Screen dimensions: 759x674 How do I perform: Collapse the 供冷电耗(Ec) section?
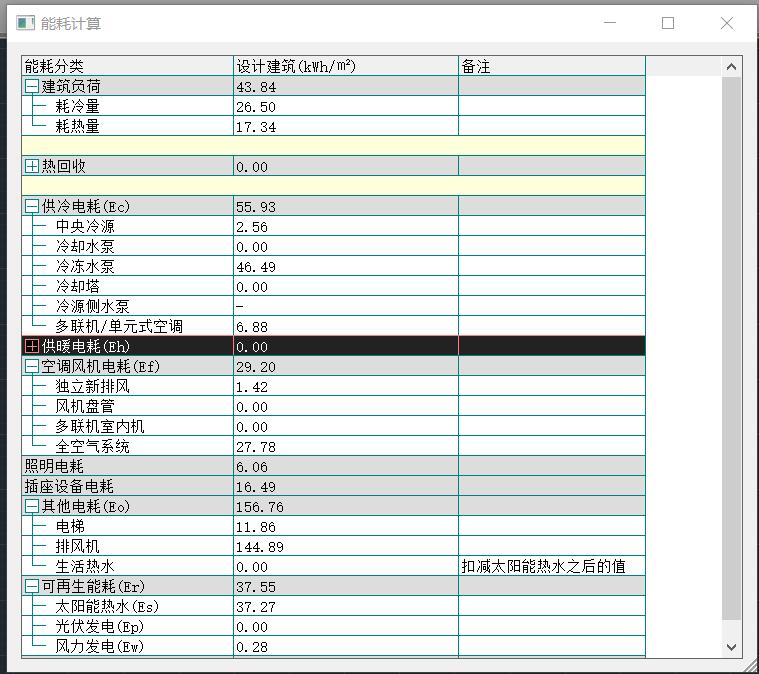(32, 207)
